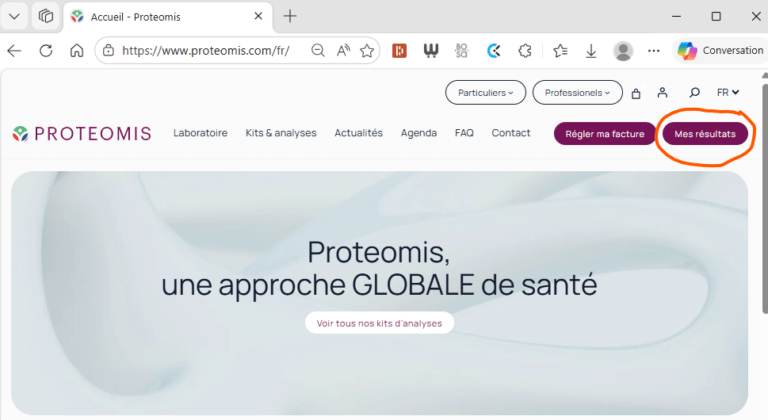Click Voir tous nos kits d'analyses

(379, 323)
